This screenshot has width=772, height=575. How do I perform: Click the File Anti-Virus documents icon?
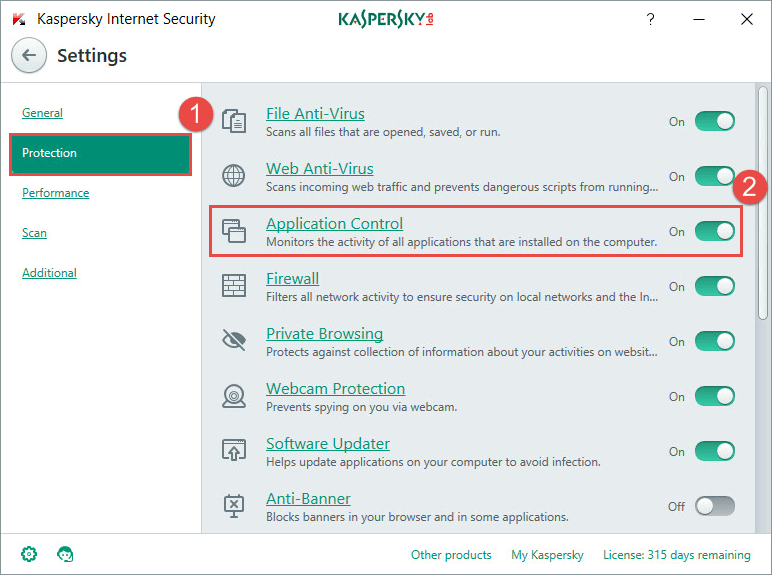[x=233, y=121]
